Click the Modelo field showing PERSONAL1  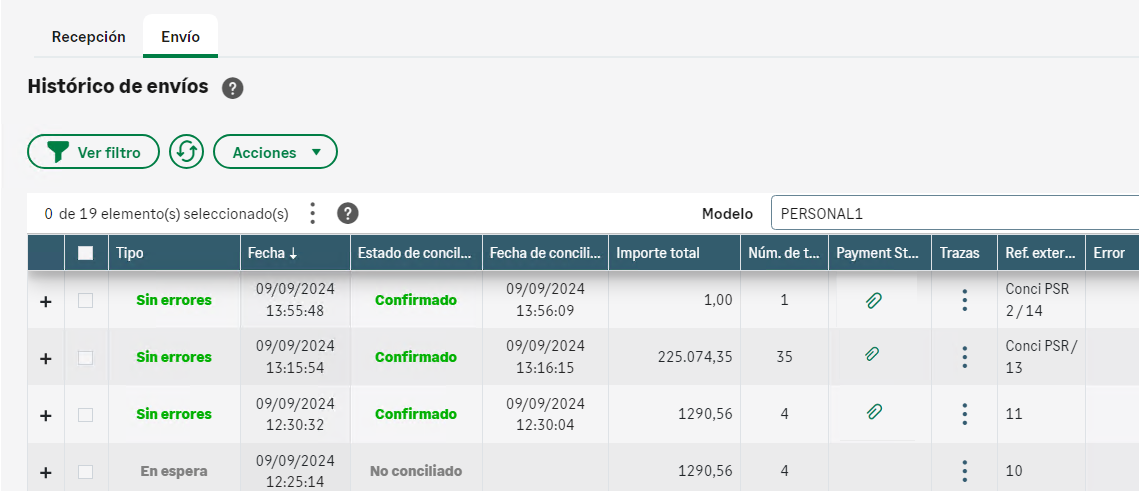[x=950, y=213]
